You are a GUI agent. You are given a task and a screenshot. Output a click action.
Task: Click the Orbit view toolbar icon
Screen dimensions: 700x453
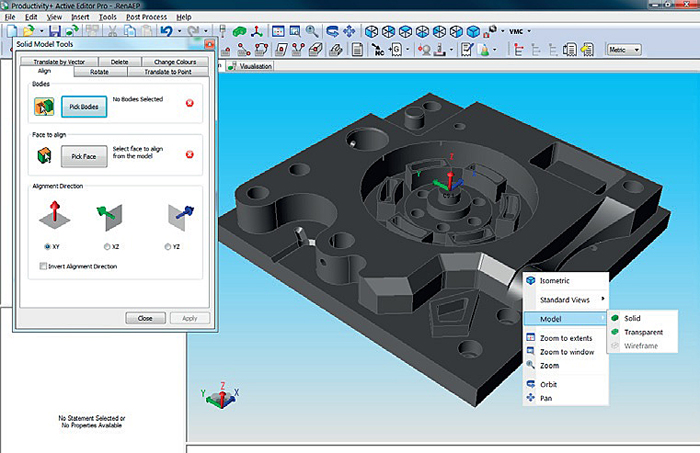(332, 31)
